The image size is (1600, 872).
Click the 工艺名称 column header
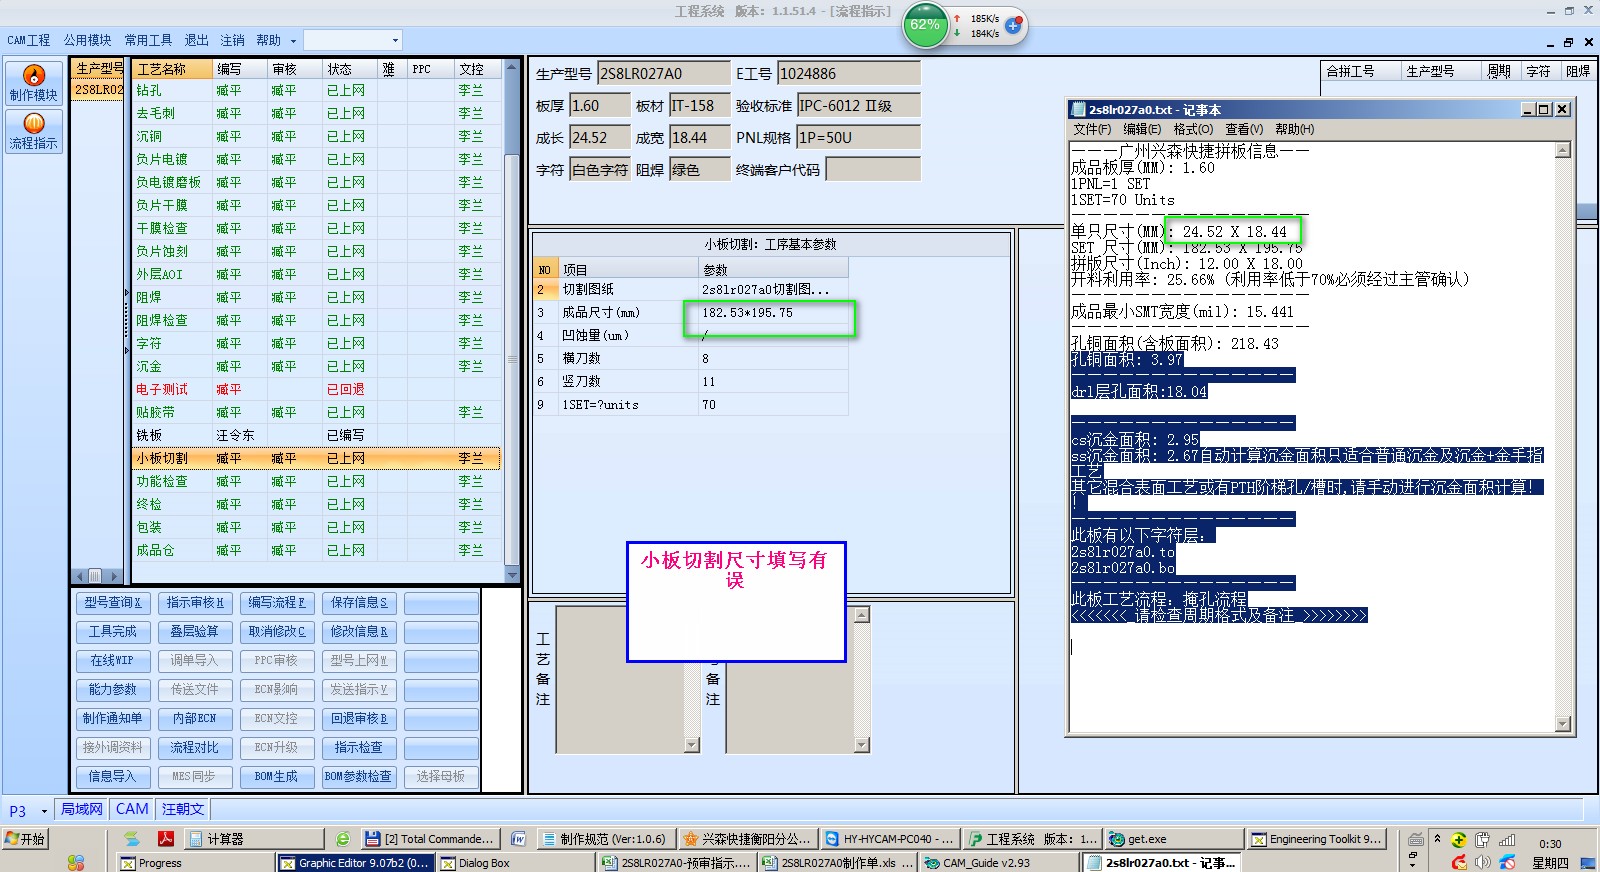point(173,69)
